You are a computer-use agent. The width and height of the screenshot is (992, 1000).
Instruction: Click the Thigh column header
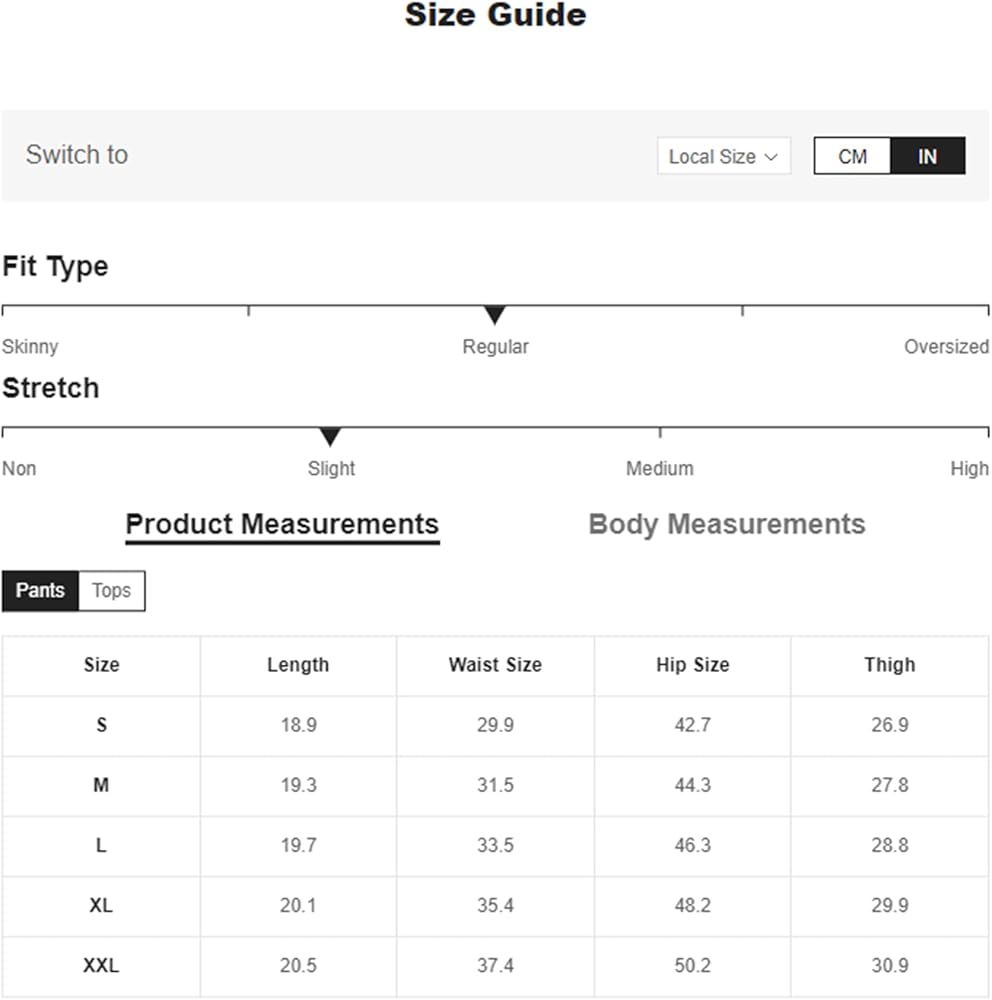pyautogui.click(x=889, y=665)
